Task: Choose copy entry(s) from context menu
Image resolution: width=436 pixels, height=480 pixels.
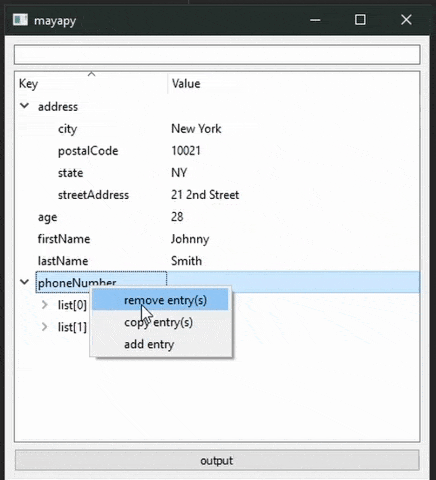Action: click(x=160, y=322)
